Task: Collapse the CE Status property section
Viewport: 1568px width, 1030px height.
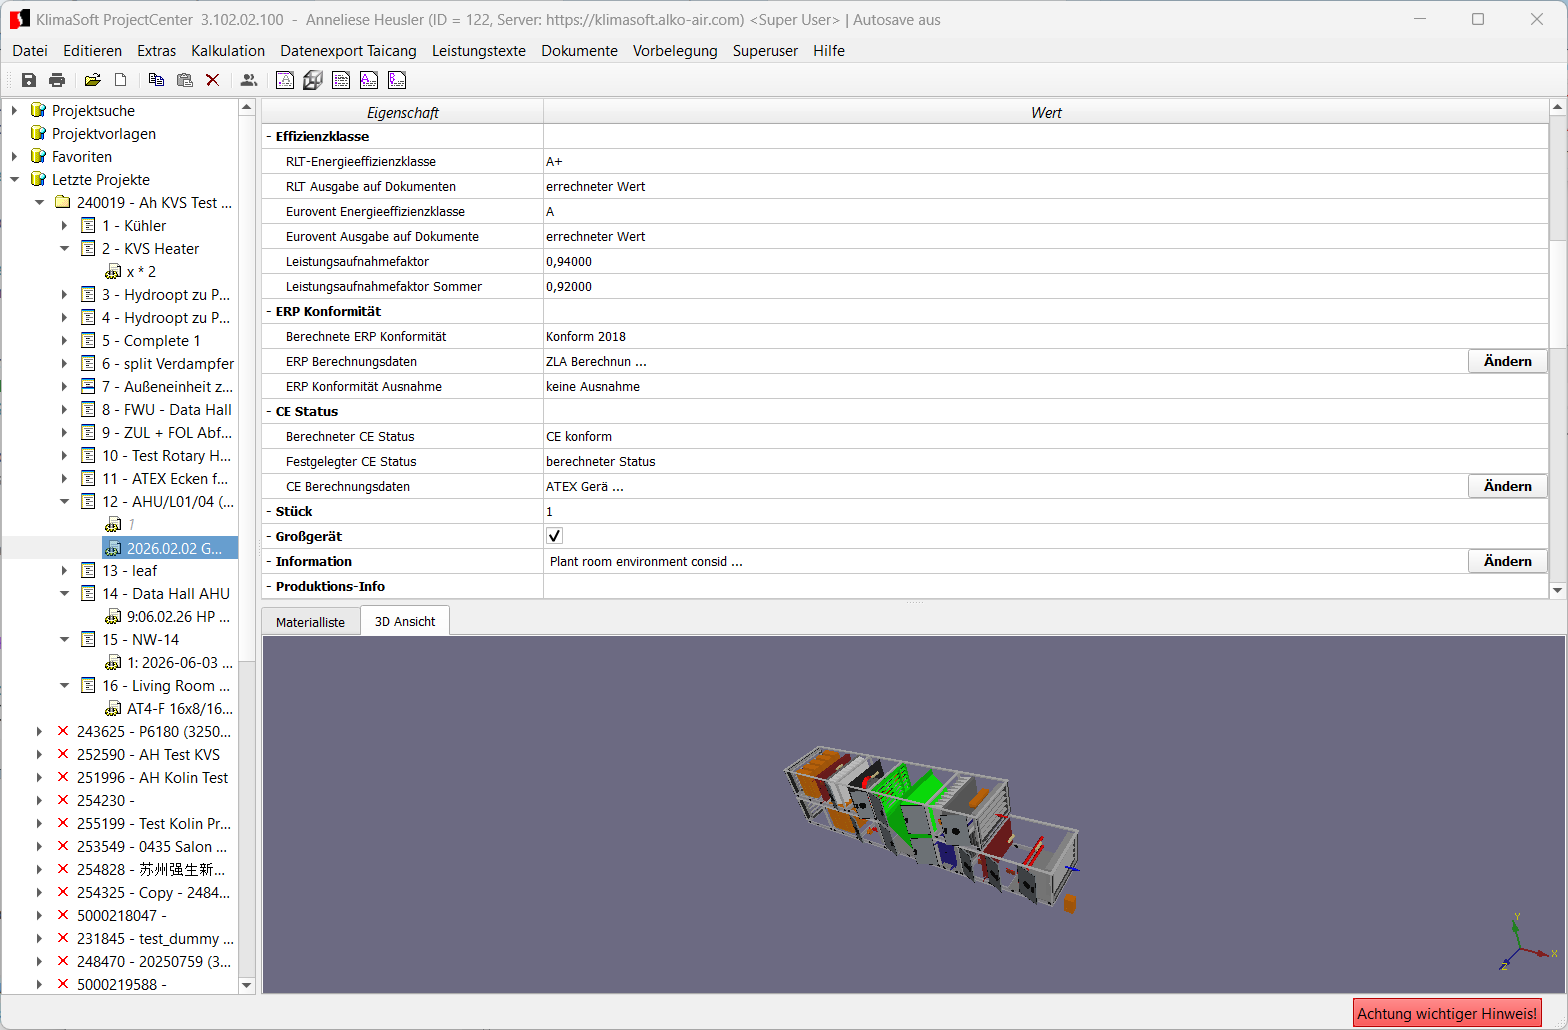Action: [269, 411]
